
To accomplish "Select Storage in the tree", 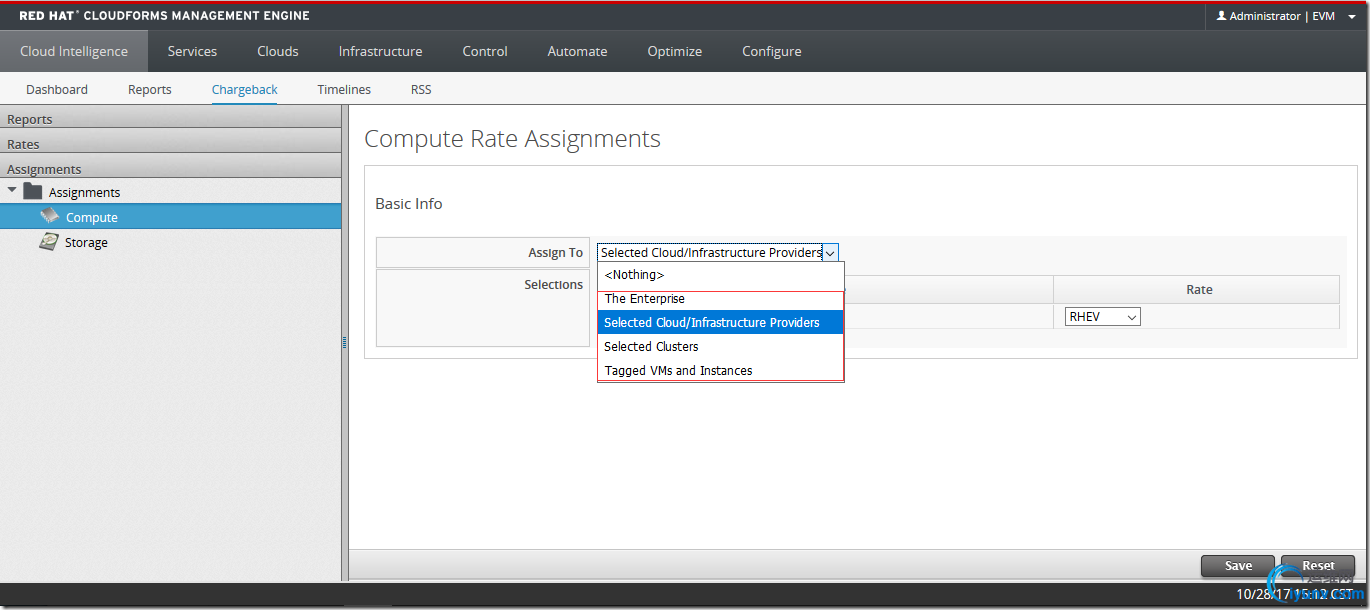I will pos(86,242).
